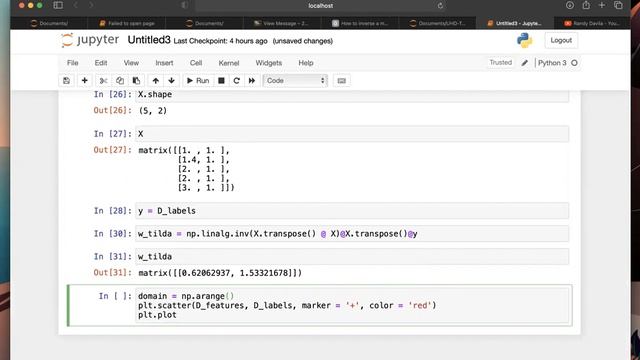The height and width of the screenshot is (360, 640).
Task: Click the y = D_labels cell
Action: coord(352,211)
